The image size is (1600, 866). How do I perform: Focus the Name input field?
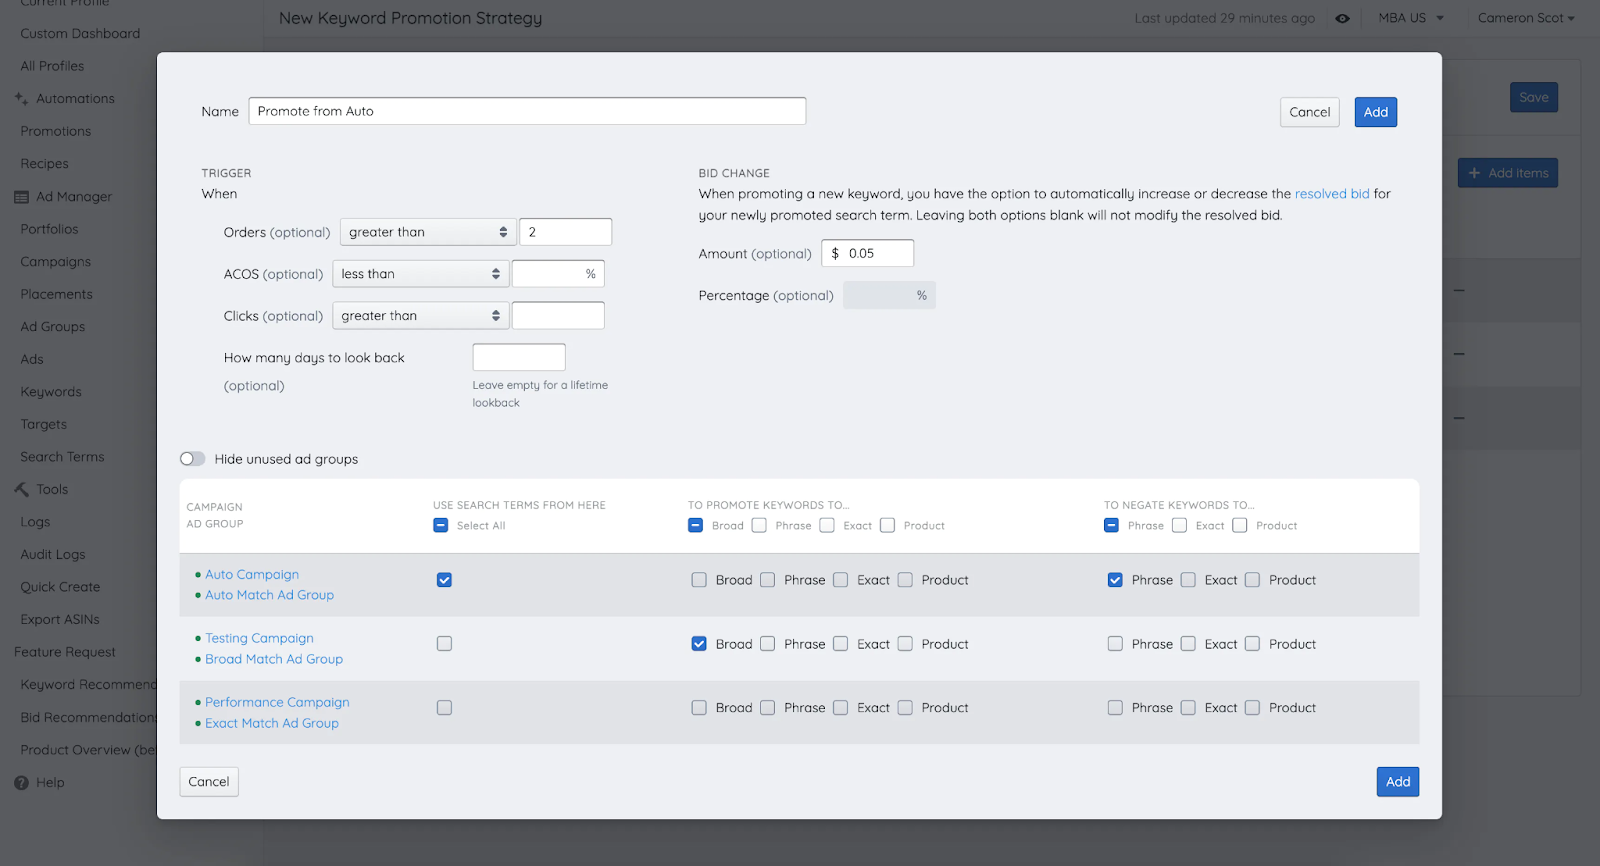coord(527,111)
